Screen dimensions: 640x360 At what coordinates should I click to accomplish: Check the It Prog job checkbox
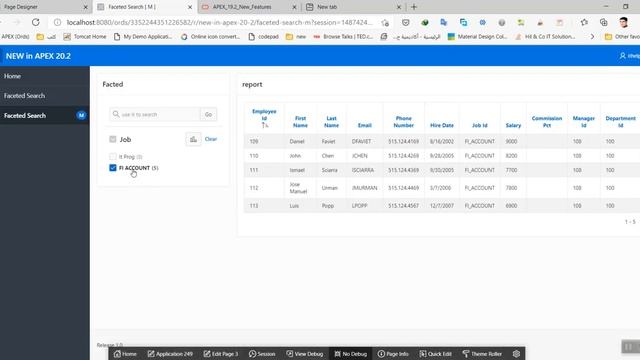tap(113, 156)
